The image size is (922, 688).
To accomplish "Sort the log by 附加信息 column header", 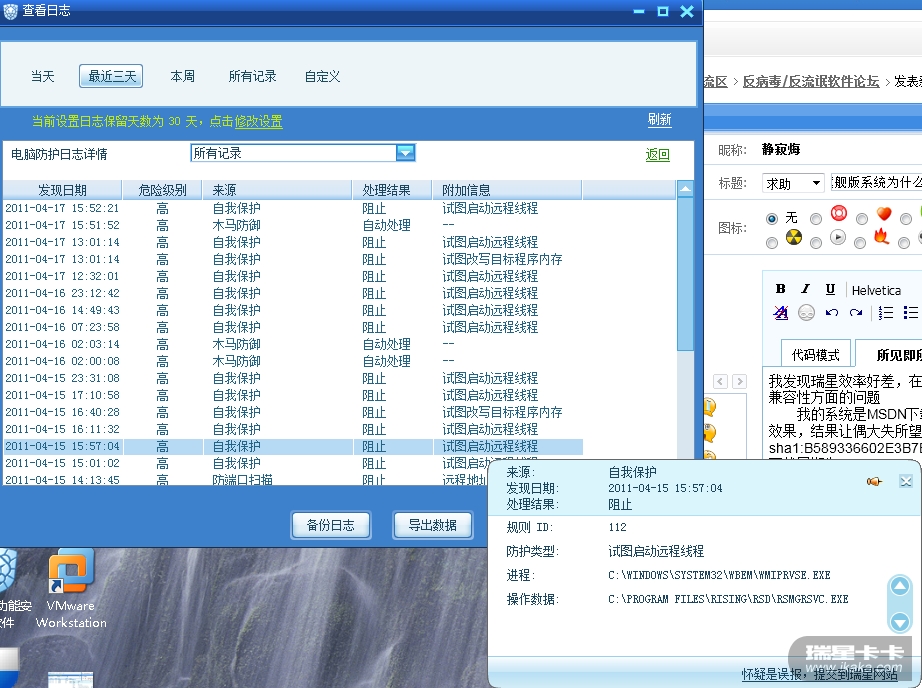I will point(507,190).
